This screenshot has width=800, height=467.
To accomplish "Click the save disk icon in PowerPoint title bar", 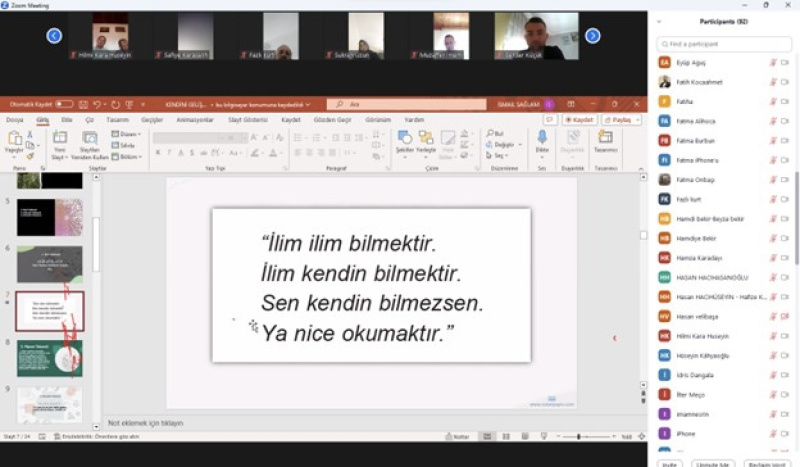I will click(x=83, y=104).
